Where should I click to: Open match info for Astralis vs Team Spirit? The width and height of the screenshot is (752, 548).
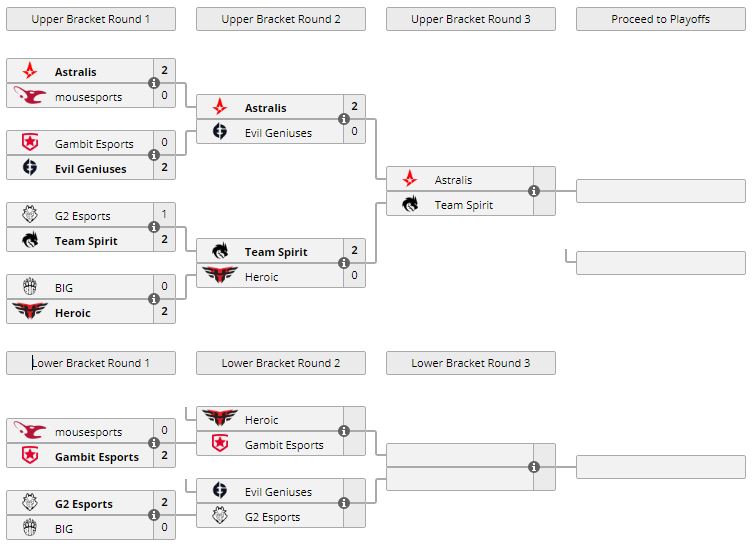click(534, 191)
